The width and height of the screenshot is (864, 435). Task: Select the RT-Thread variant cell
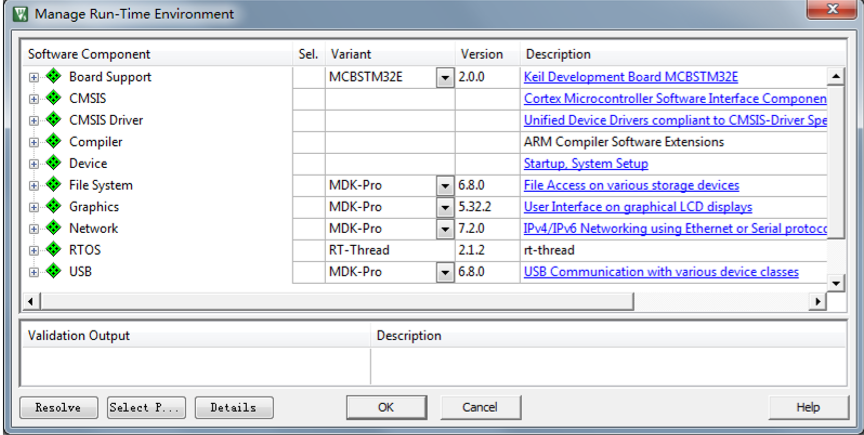390,250
